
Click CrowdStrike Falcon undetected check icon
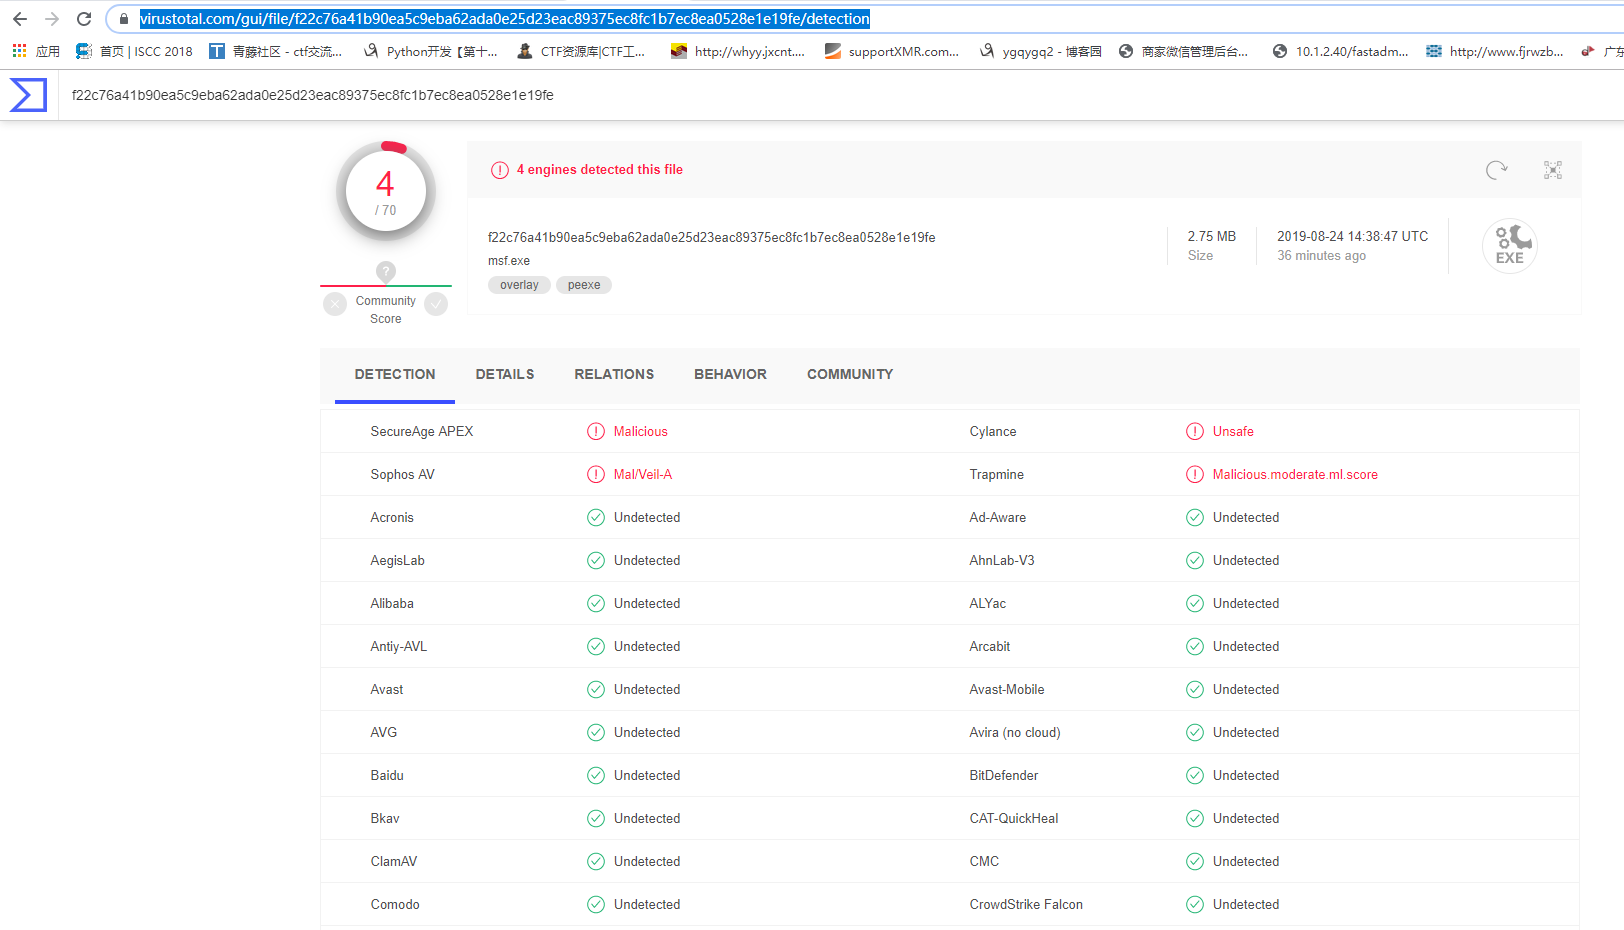pyautogui.click(x=1195, y=904)
